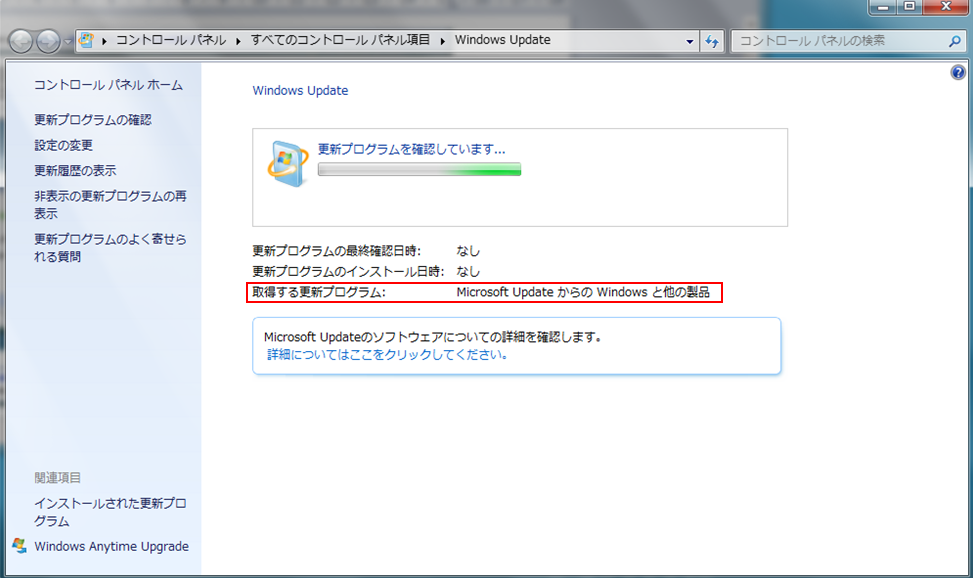Expand the arrow before コントロール パネル breadcrumb
The height and width of the screenshot is (578, 973).
pyautogui.click(x=104, y=41)
